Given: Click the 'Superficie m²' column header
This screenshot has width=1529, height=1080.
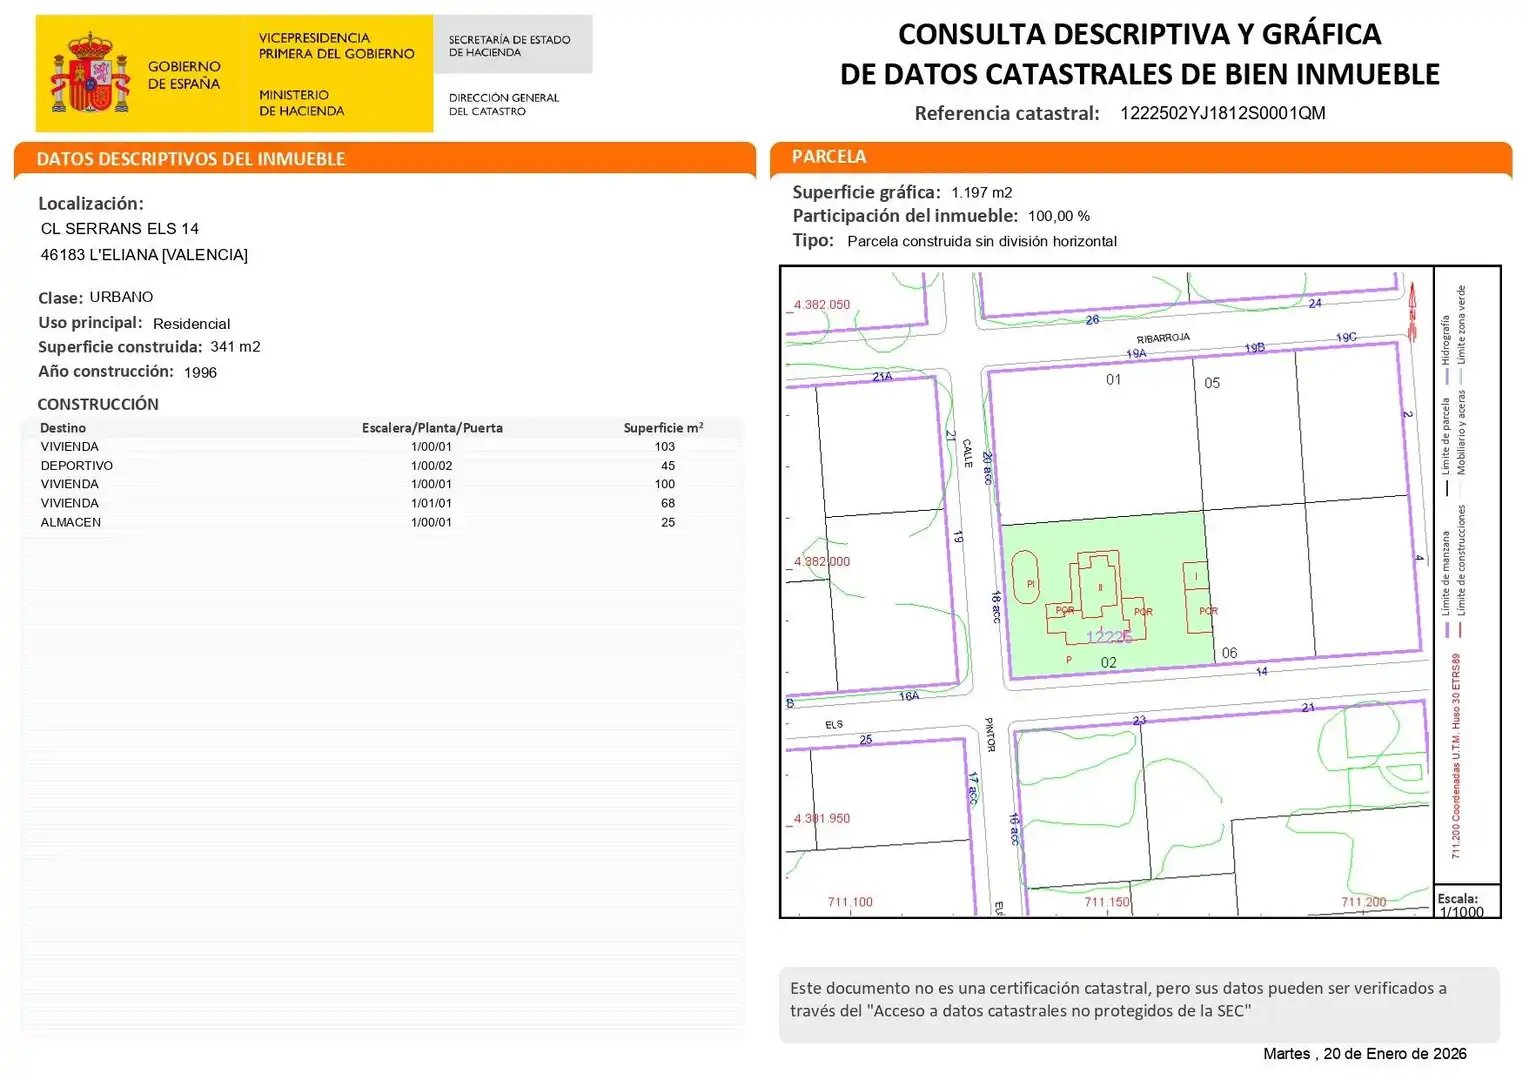Looking at the screenshot, I should (x=663, y=428).
